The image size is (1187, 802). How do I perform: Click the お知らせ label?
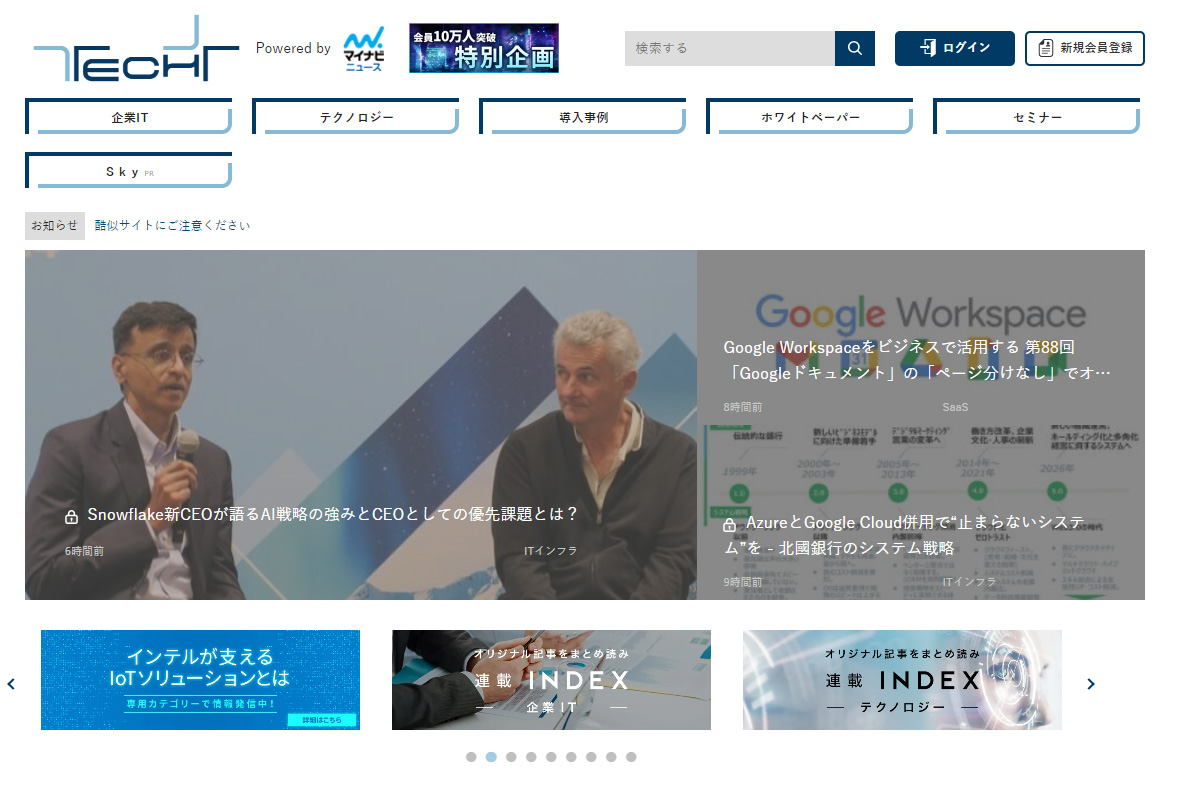coord(55,226)
